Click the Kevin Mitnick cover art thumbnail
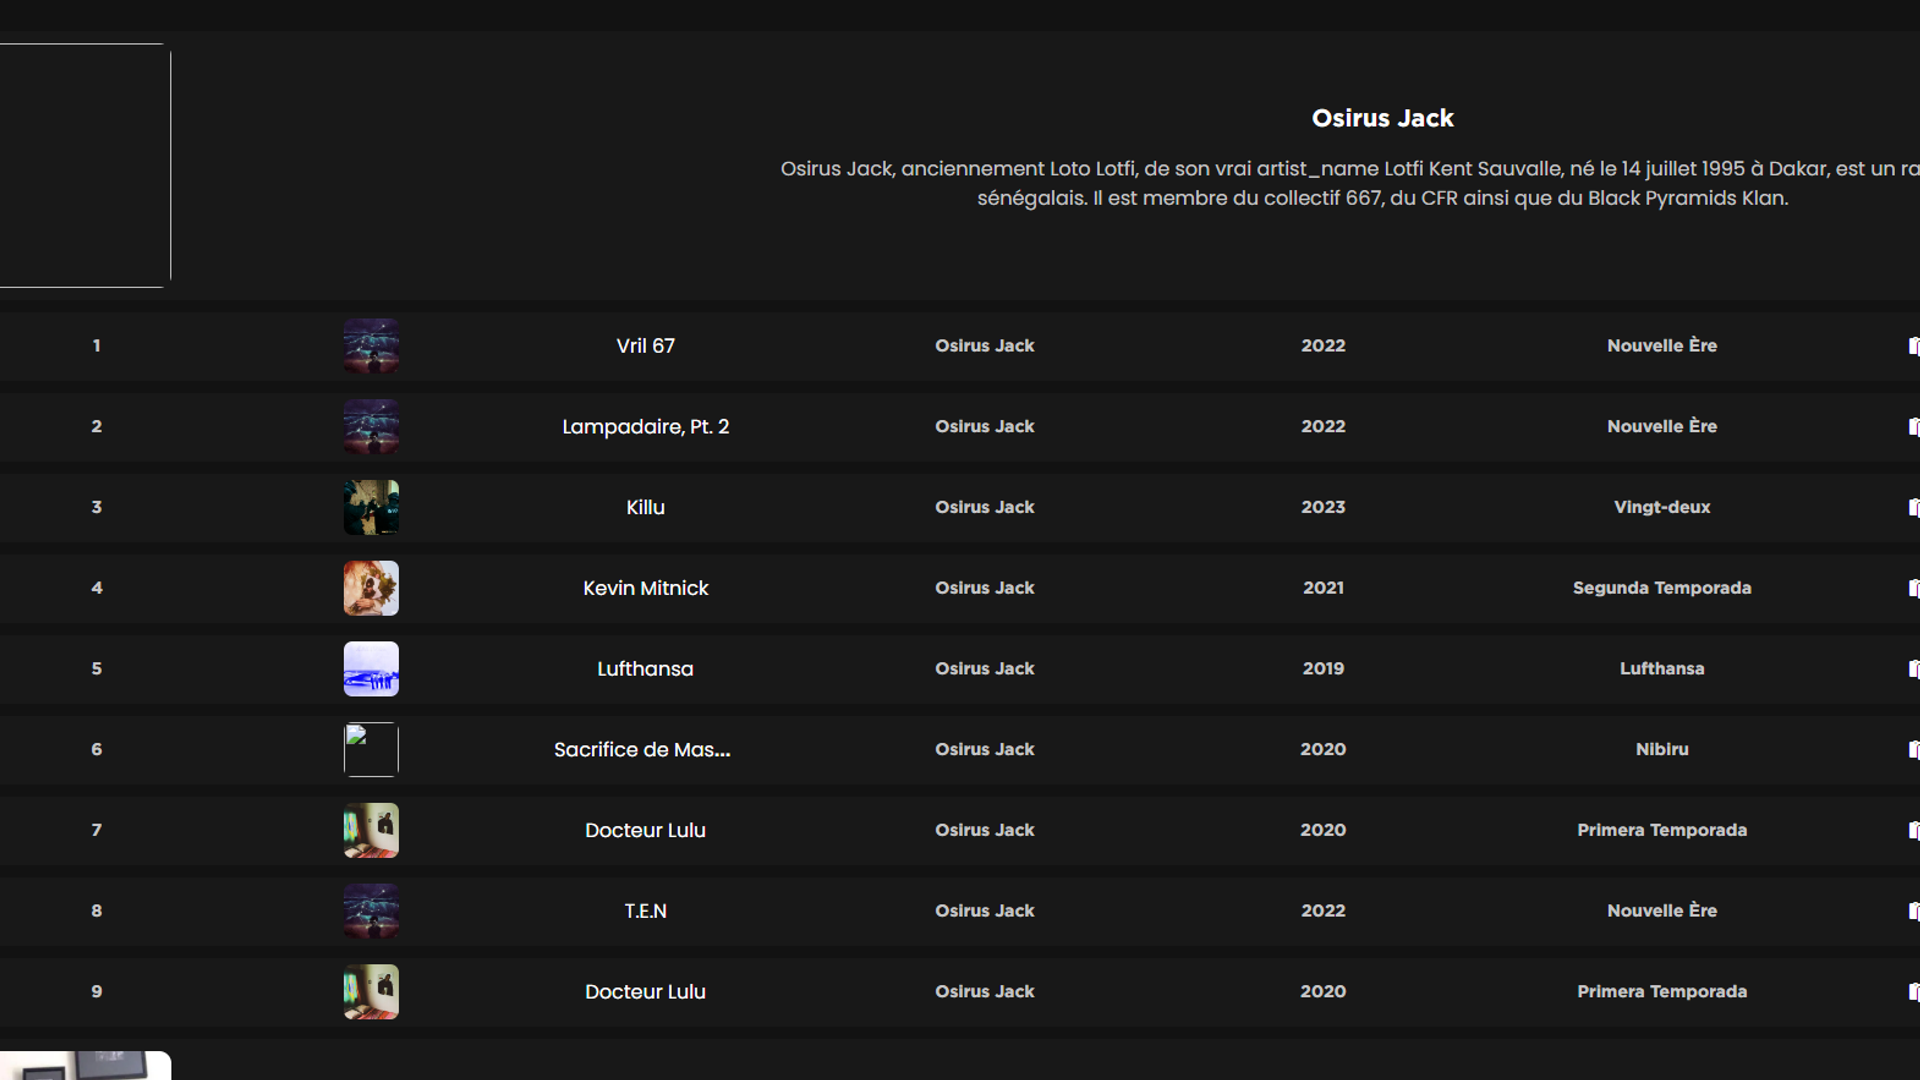1920x1080 pixels. (x=371, y=588)
